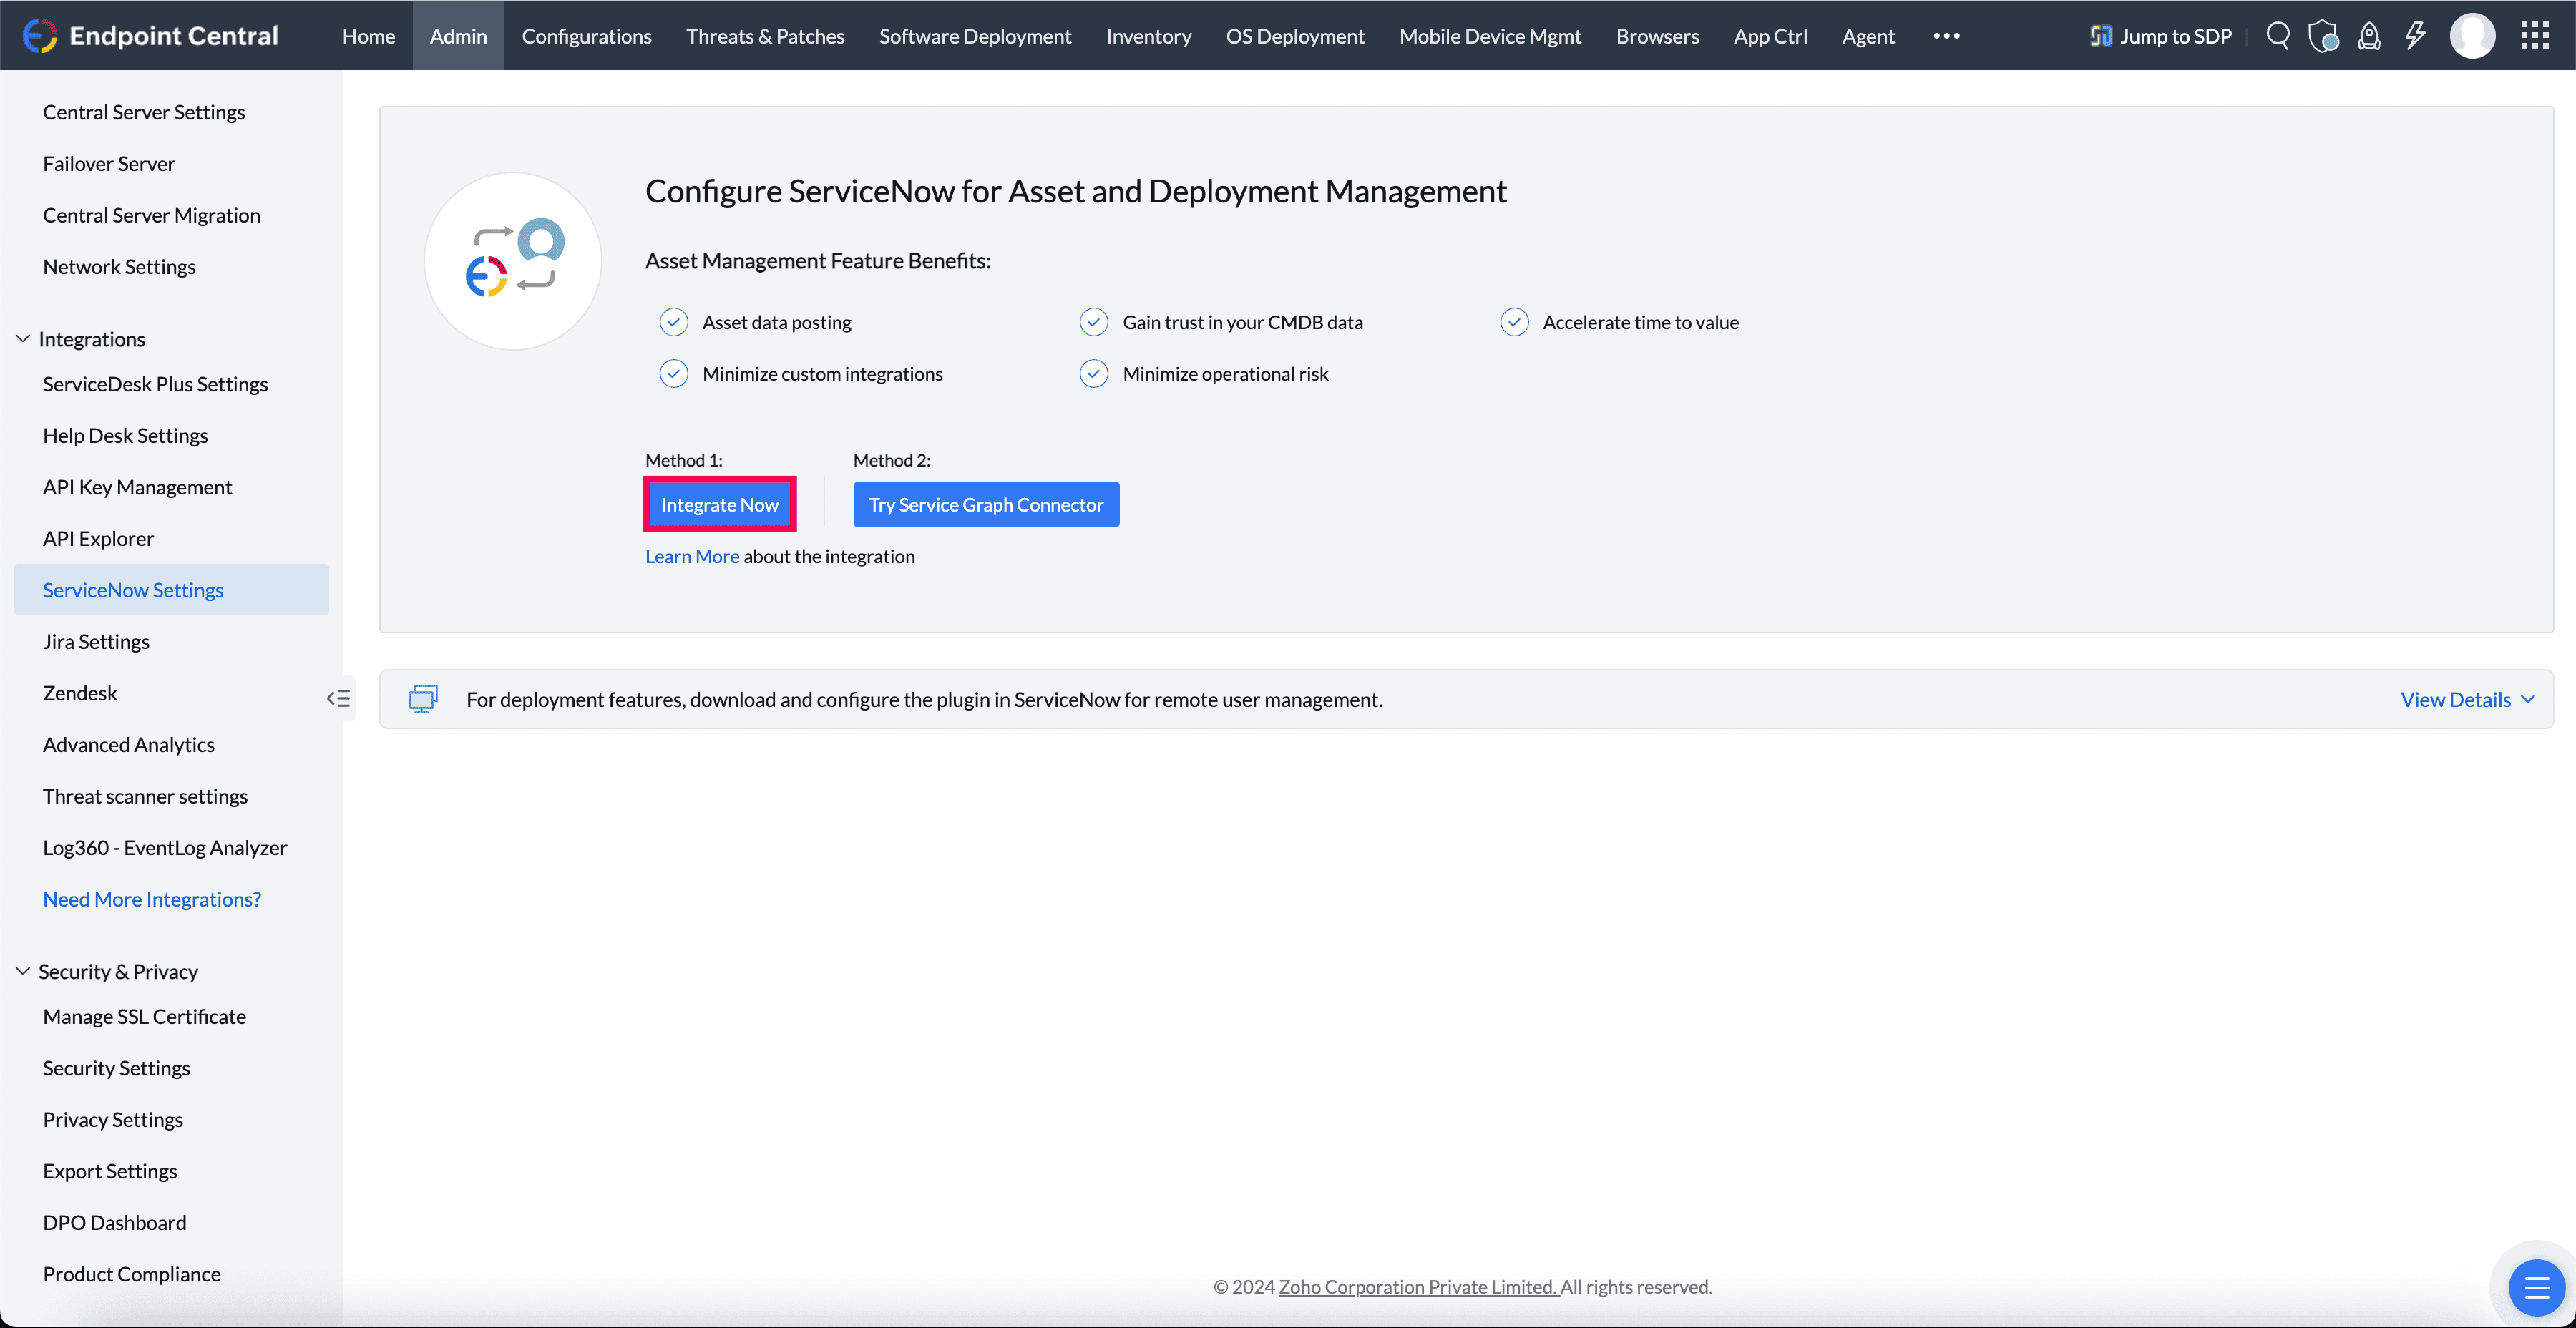Click the Endpoint Central logo
Image resolution: width=2576 pixels, height=1328 pixels.
point(151,35)
